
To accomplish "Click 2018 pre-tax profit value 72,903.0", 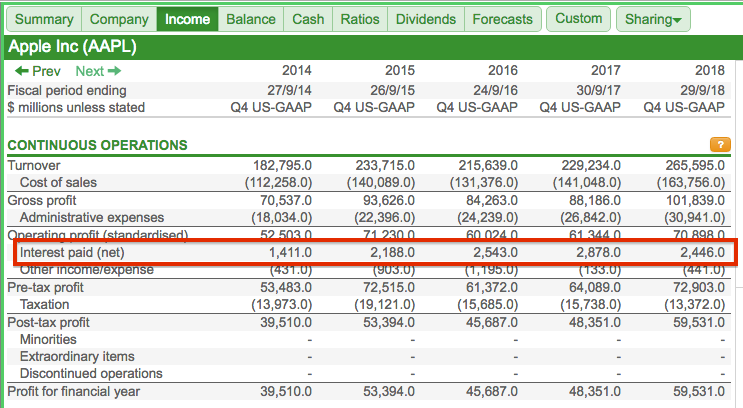I will (x=699, y=288).
